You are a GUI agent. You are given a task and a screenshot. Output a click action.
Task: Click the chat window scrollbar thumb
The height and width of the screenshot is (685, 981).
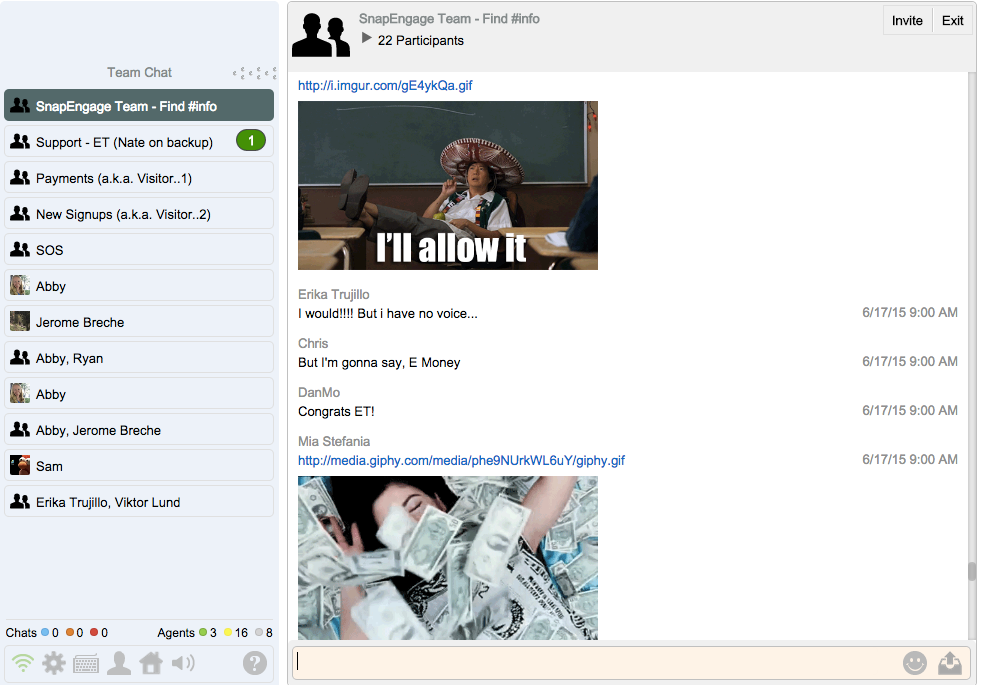pyautogui.click(x=971, y=571)
